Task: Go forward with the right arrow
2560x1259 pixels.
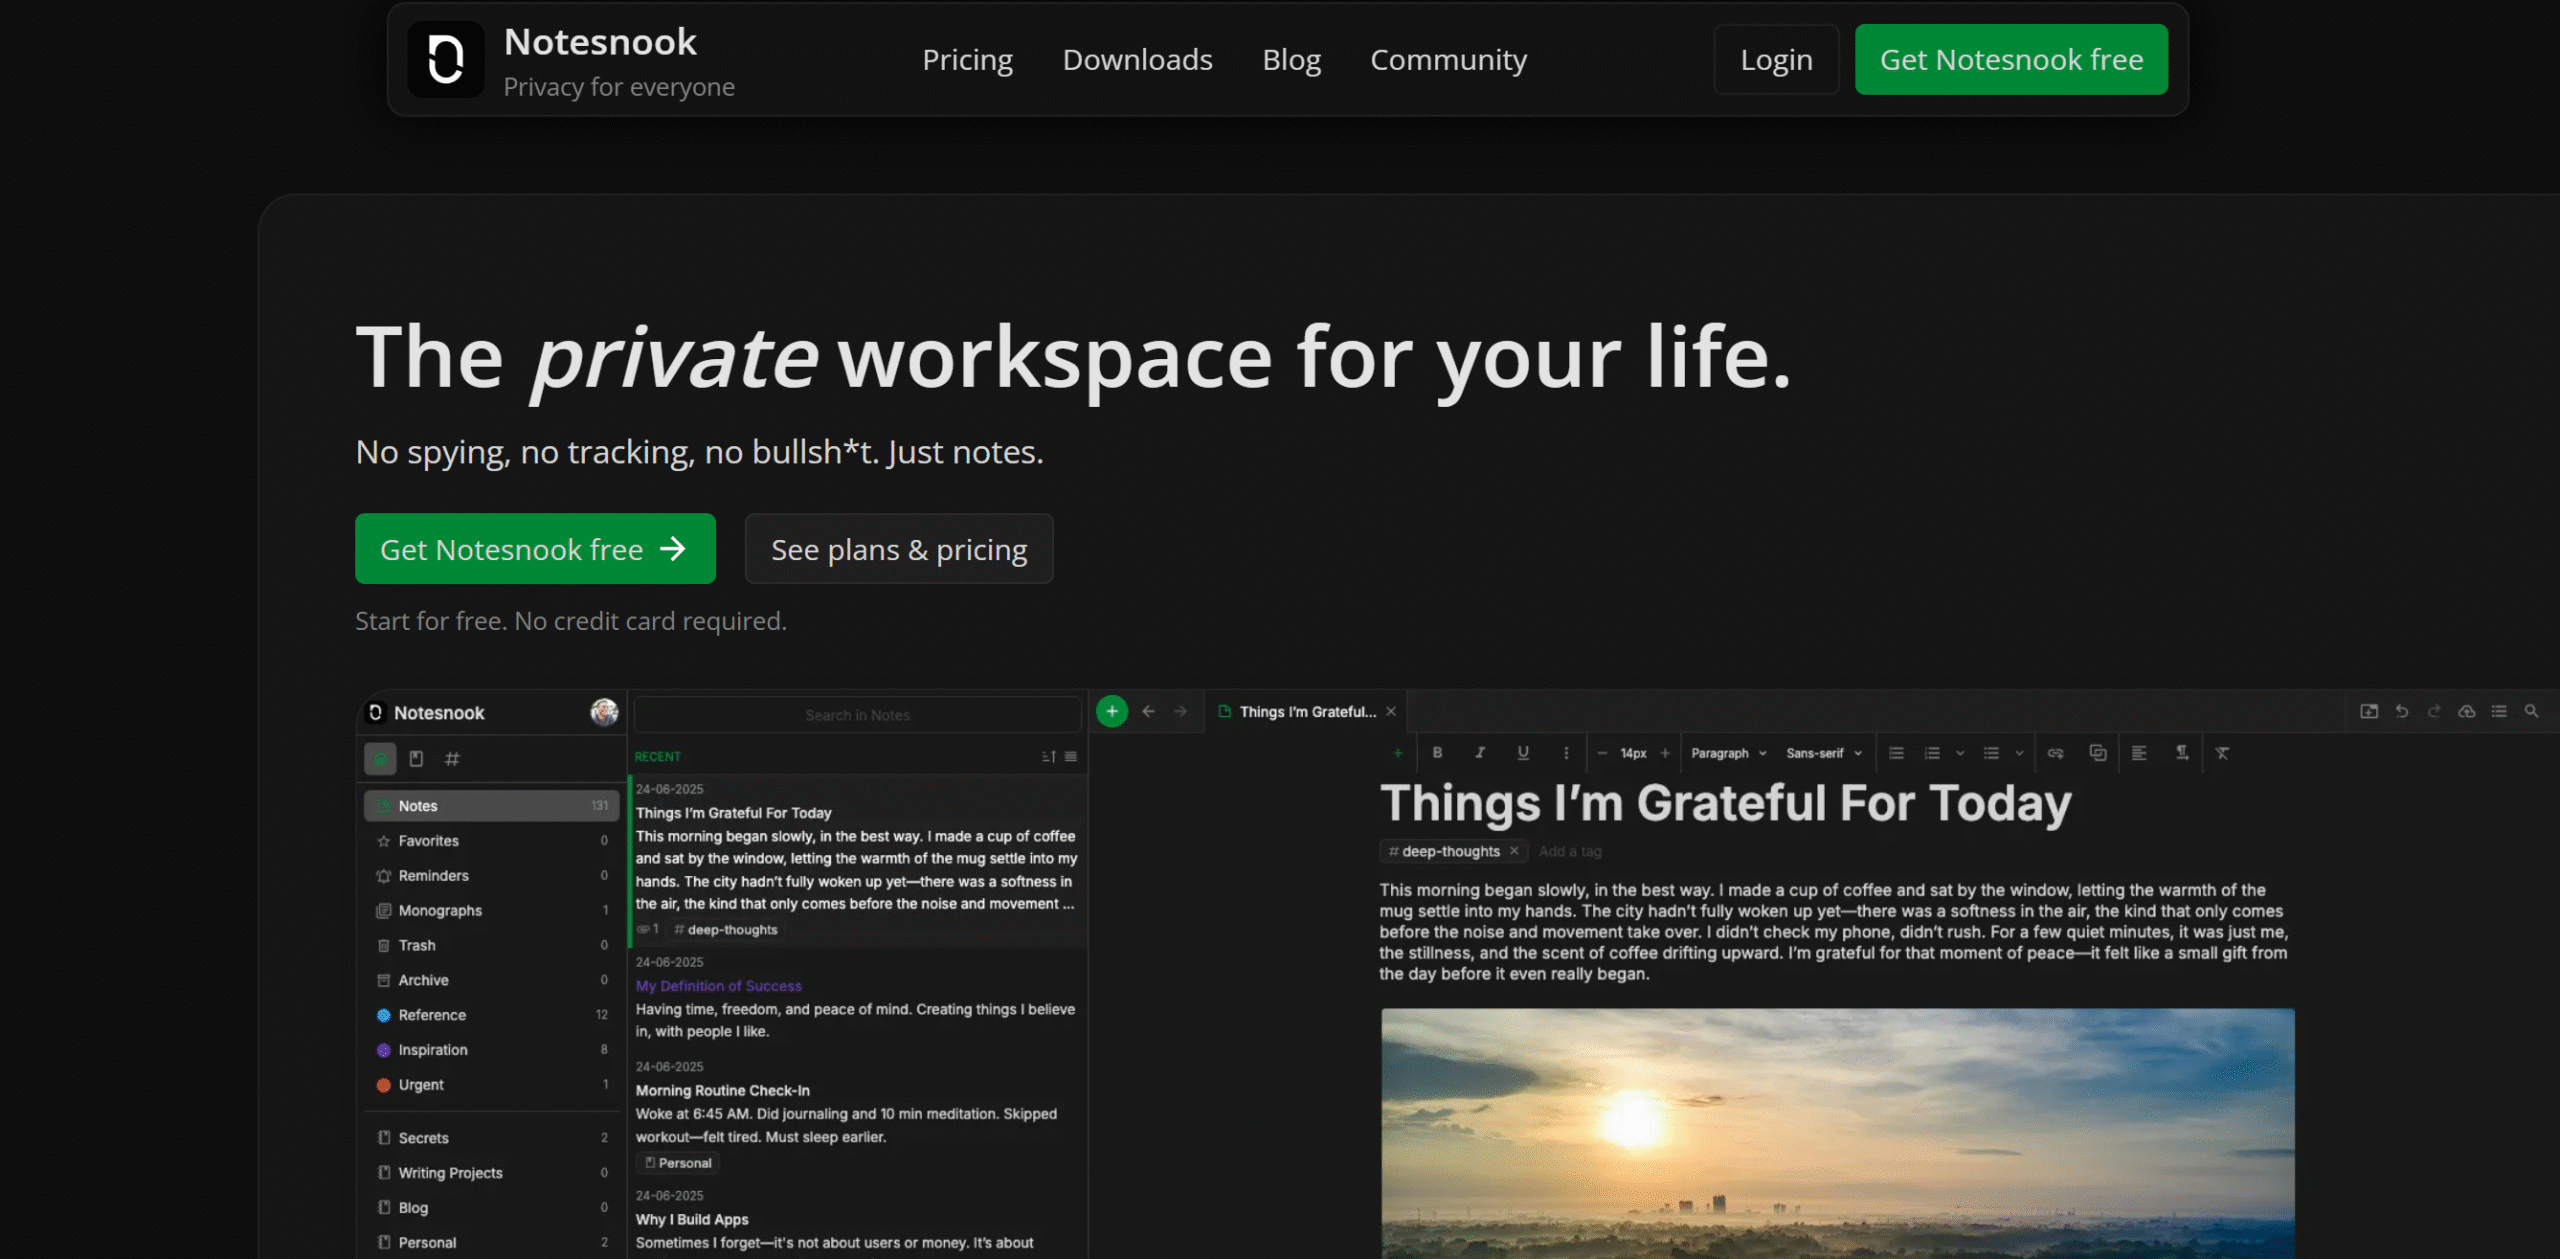Action: pyautogui.click(x=1180, y=711)
